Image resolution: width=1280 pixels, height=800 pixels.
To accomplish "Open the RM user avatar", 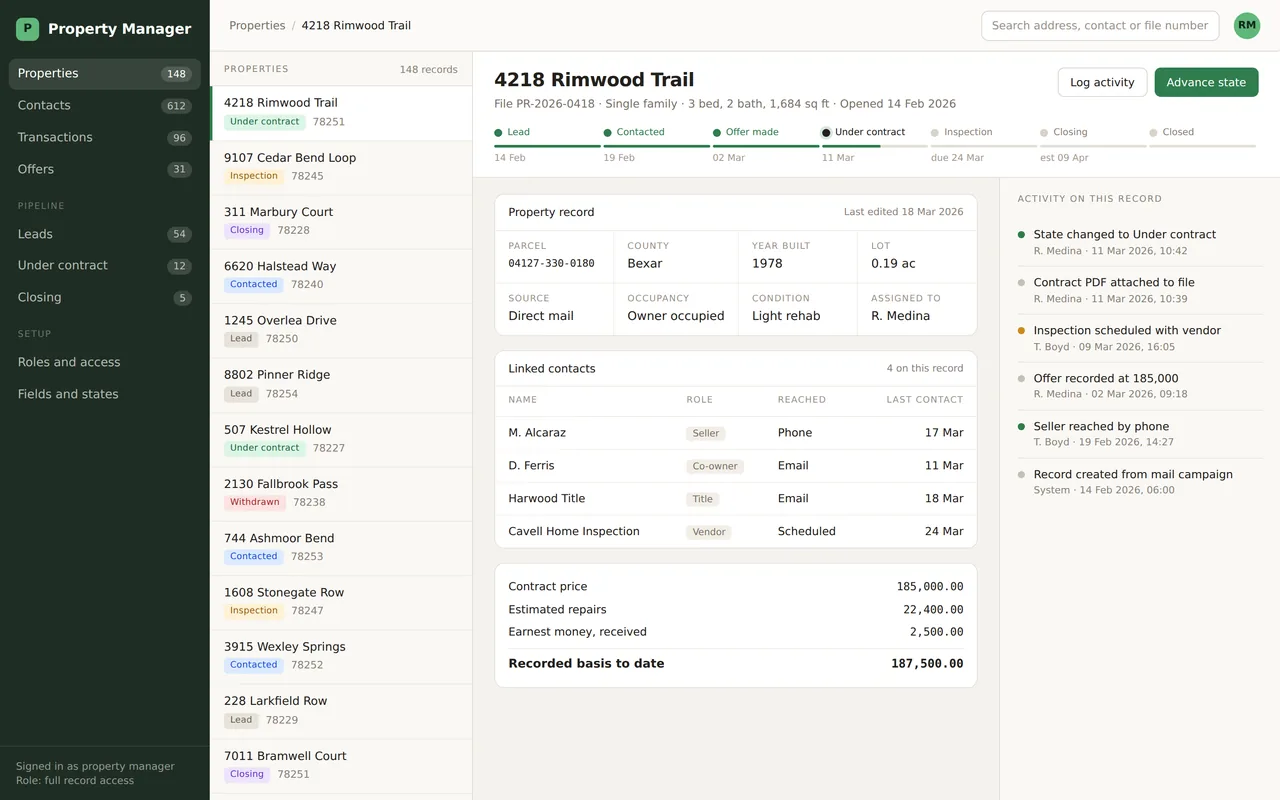I will tap(1246, 26).
